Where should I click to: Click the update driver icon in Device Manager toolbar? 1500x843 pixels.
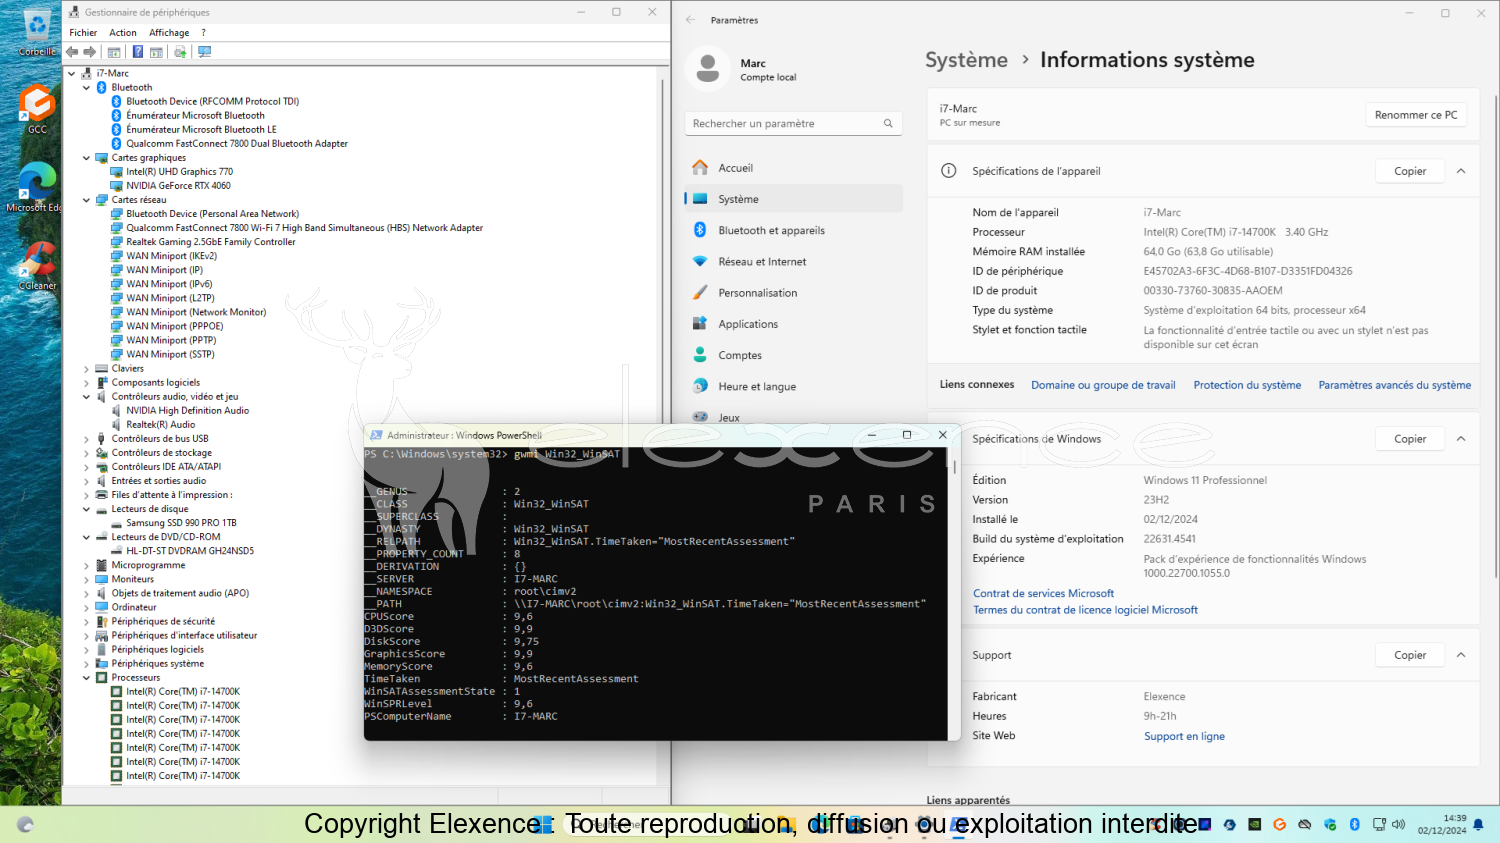[x=180, y=52]
